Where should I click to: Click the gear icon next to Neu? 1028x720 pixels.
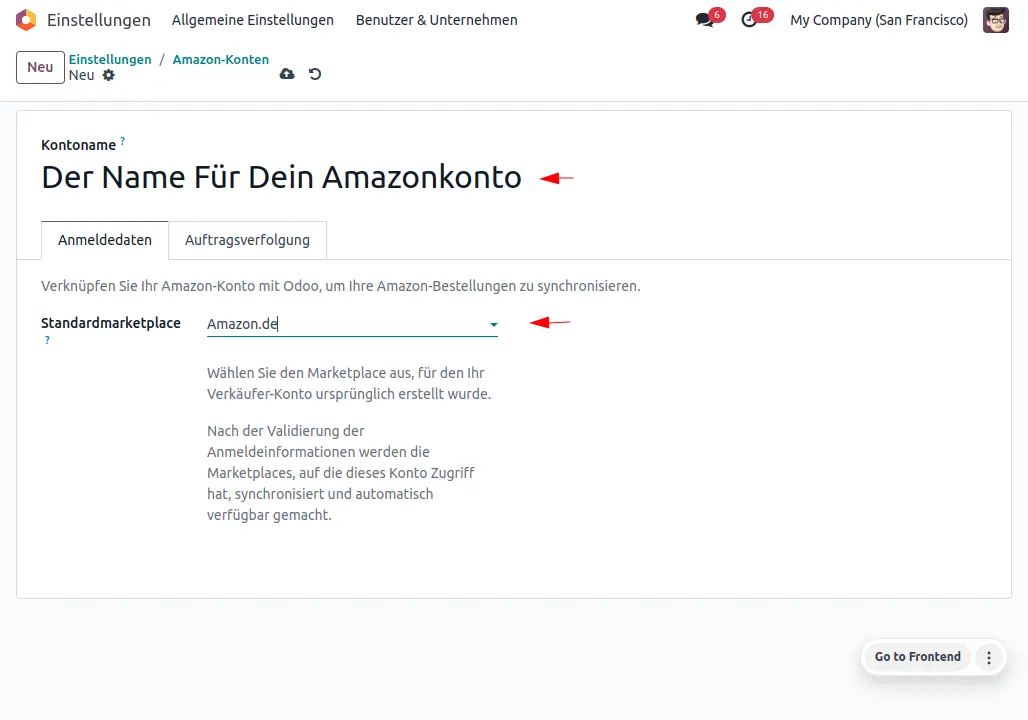[x=109, y=75]
